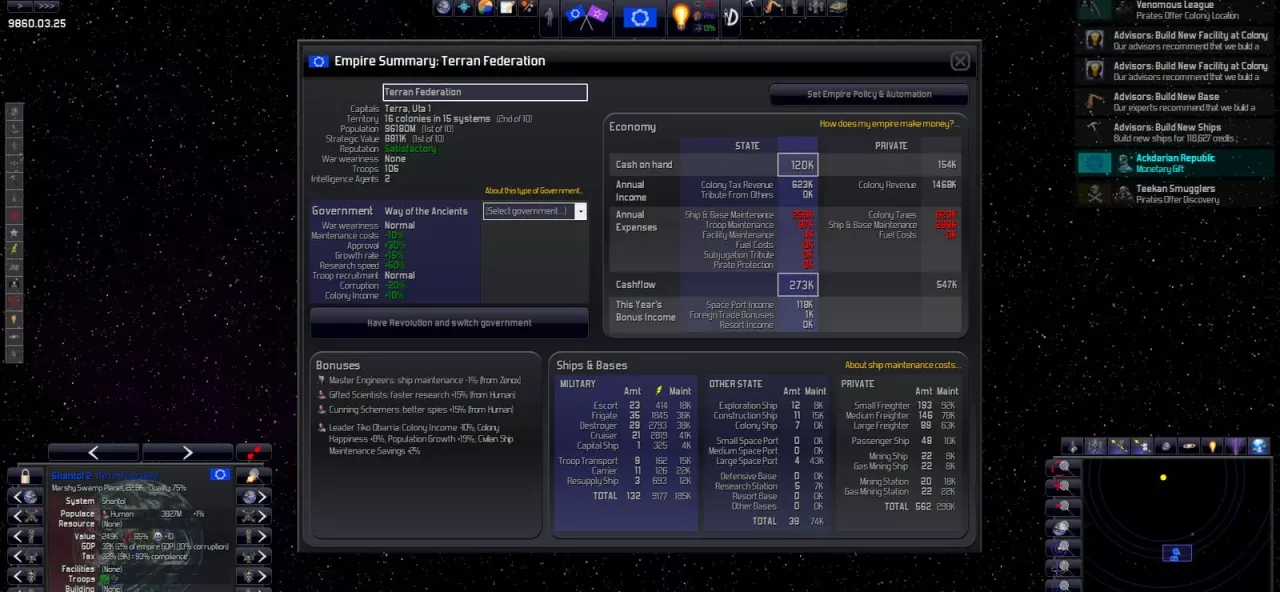Click the blue empire flag icon in top toolbar
1280x592 pixels.
(x=640, y=17)
